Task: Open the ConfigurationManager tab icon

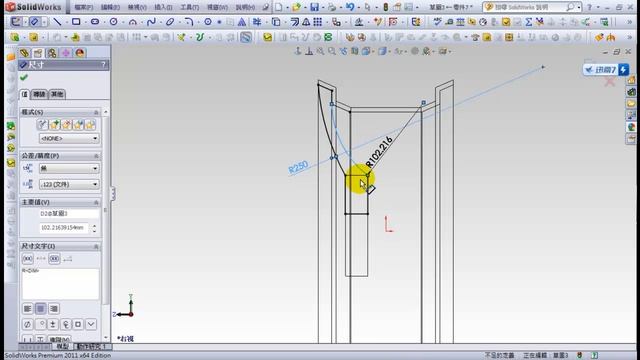Action: (52, 53)
